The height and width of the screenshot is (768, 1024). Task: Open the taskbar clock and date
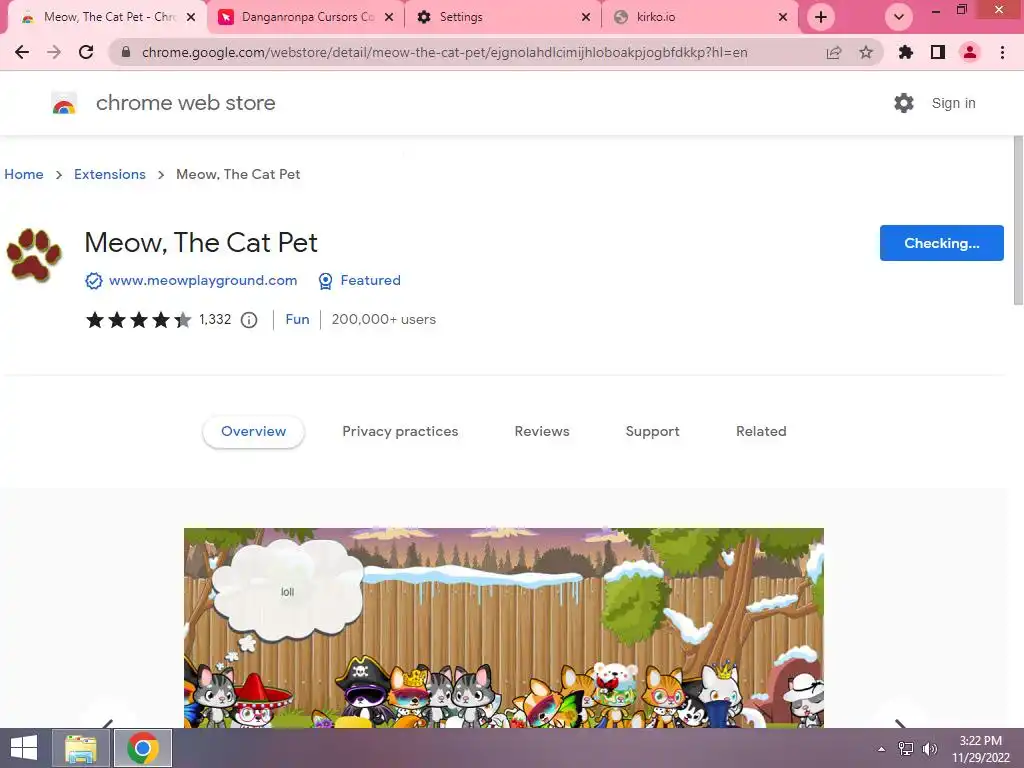[980, 749]
